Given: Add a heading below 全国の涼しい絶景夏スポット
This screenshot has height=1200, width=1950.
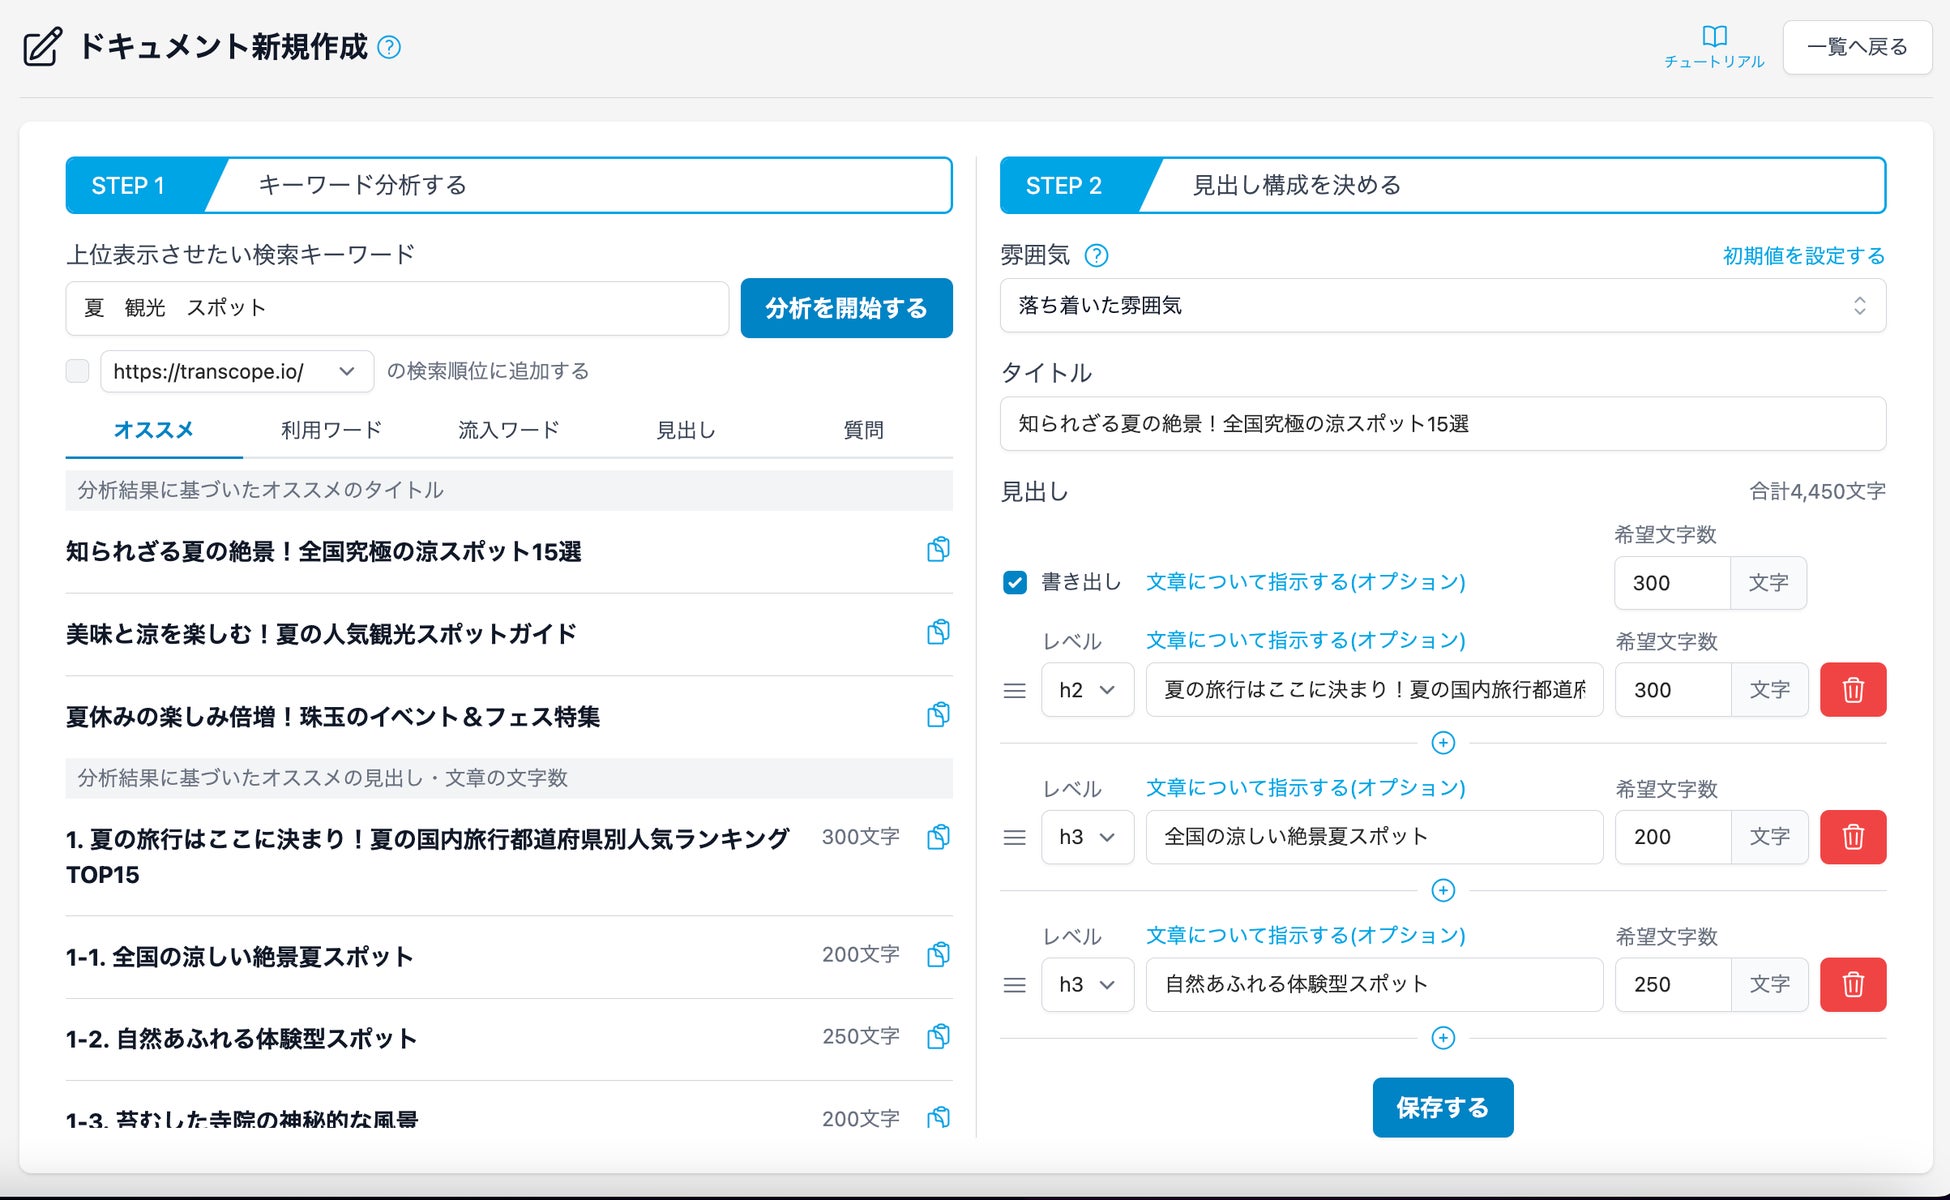Looking at the screenshot, I should pos(1442,890).
